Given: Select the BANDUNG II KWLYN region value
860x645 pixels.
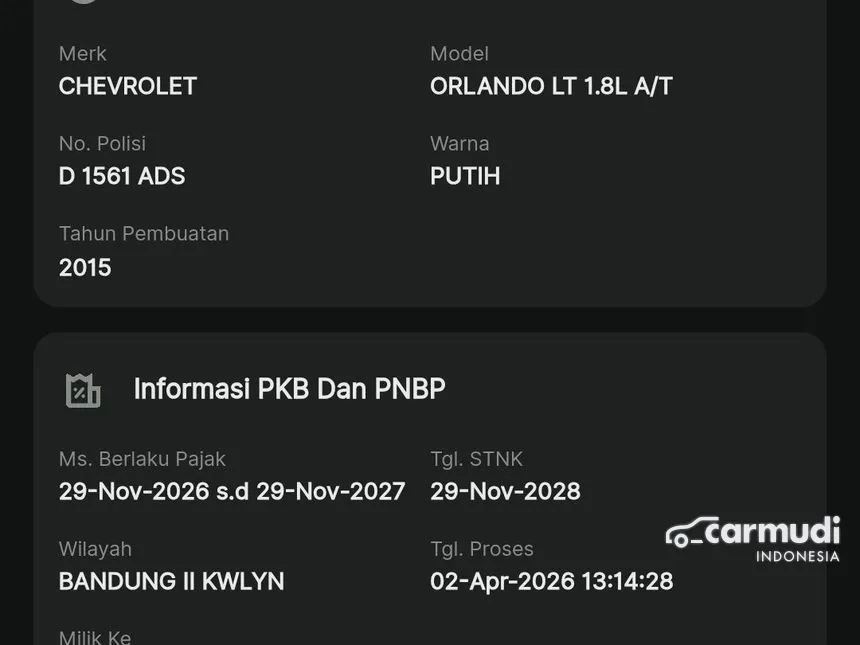Looking at the screenshot, I should coord(171,581).
